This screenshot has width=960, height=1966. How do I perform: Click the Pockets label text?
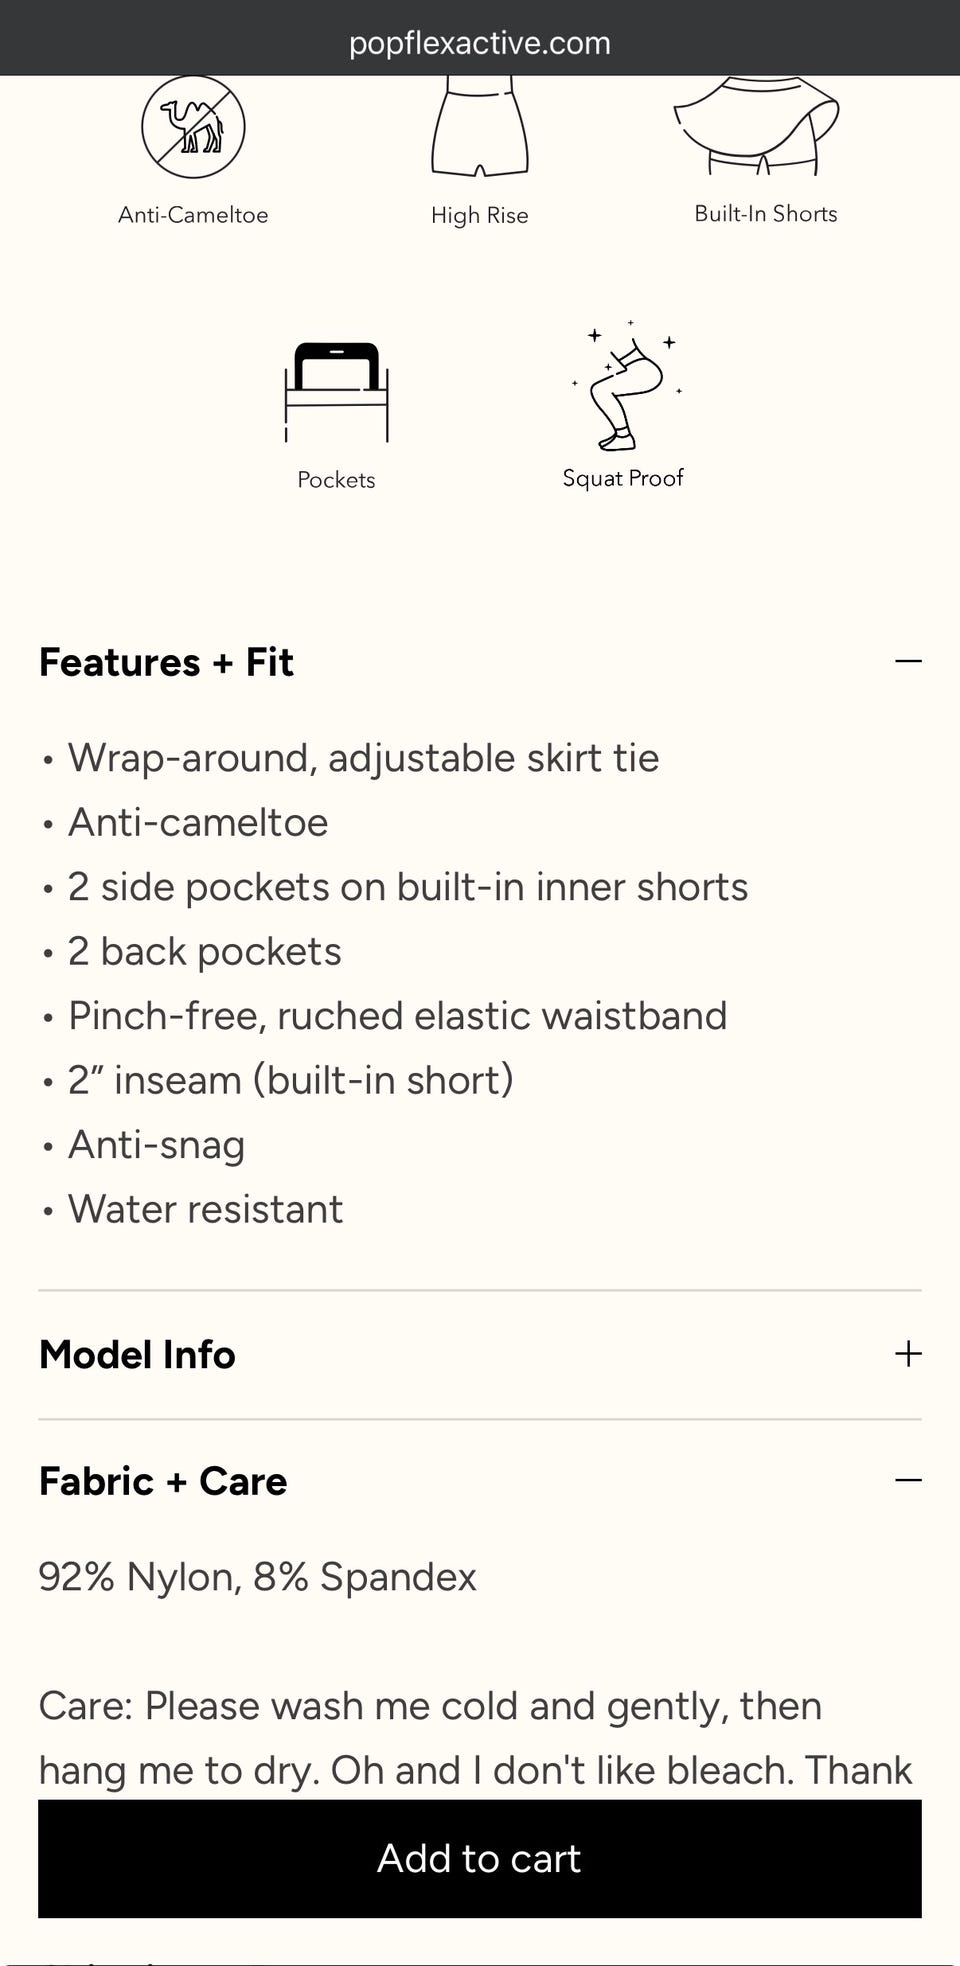coord(336,480)
